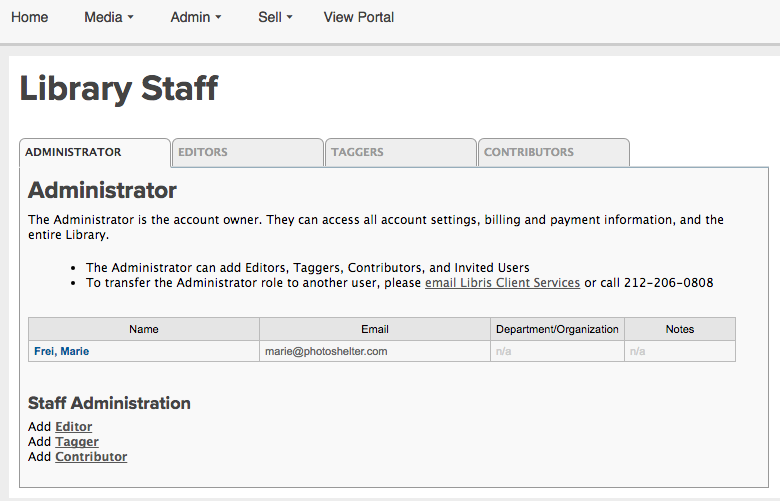
Task: Click the n/a Department/Organization cell
Action: [x=557, y=351]
